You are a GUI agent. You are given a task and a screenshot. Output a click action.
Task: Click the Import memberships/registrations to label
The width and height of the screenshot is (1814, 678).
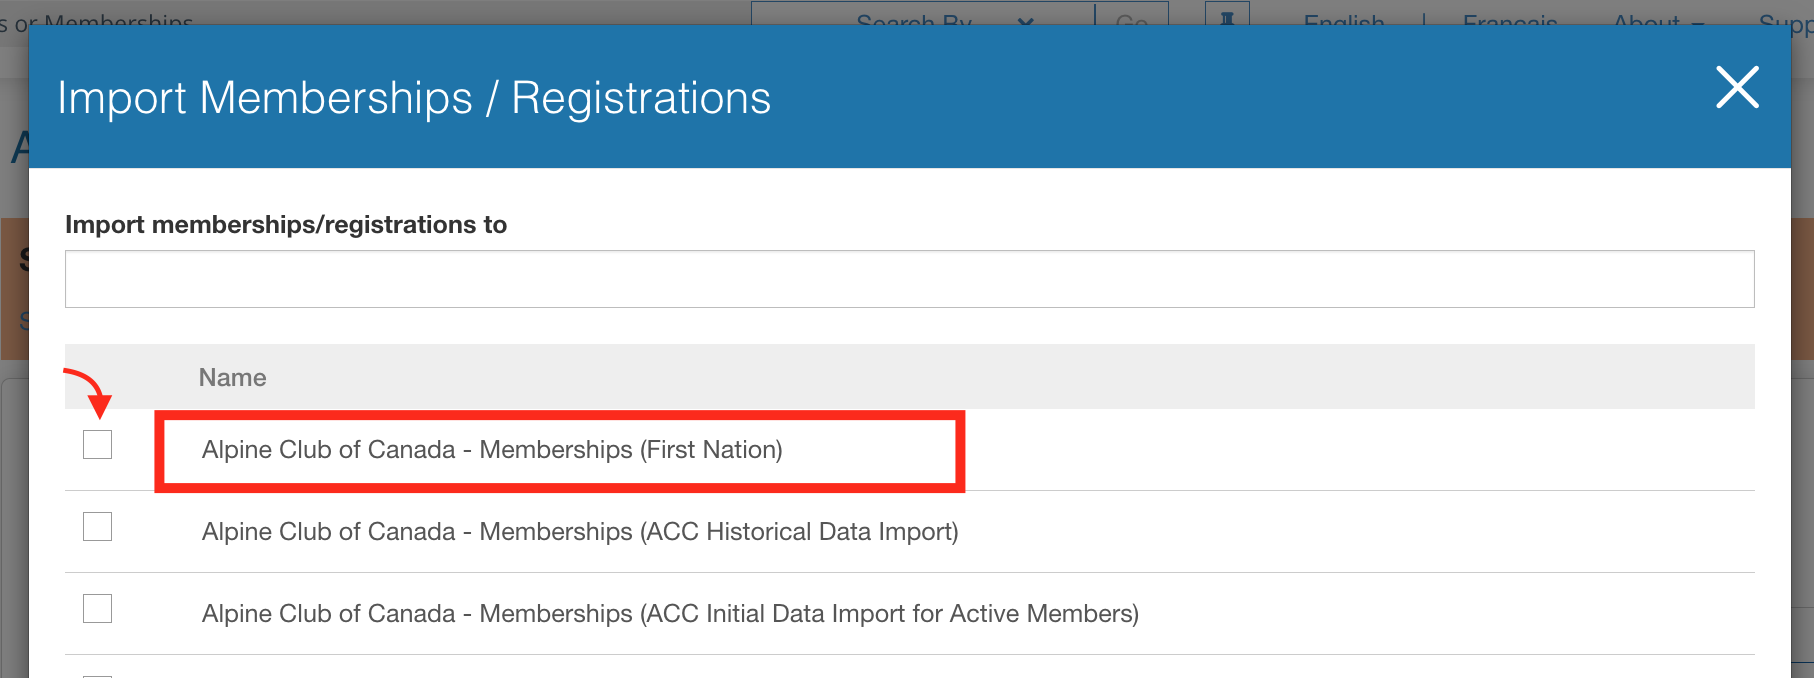[x=286, y=224]
